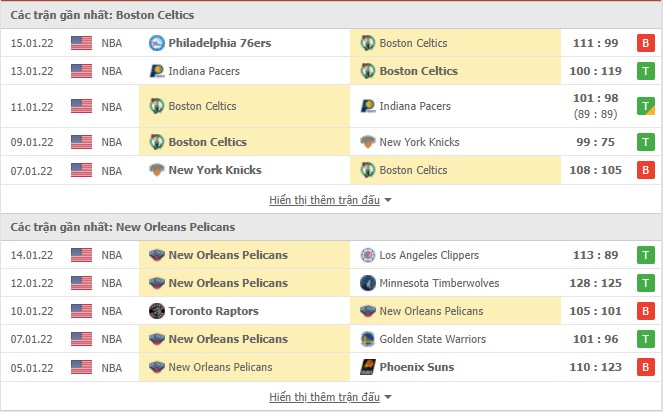
Task: Click the Phoenix Suns logo
Action: click(x=367, y=367)
